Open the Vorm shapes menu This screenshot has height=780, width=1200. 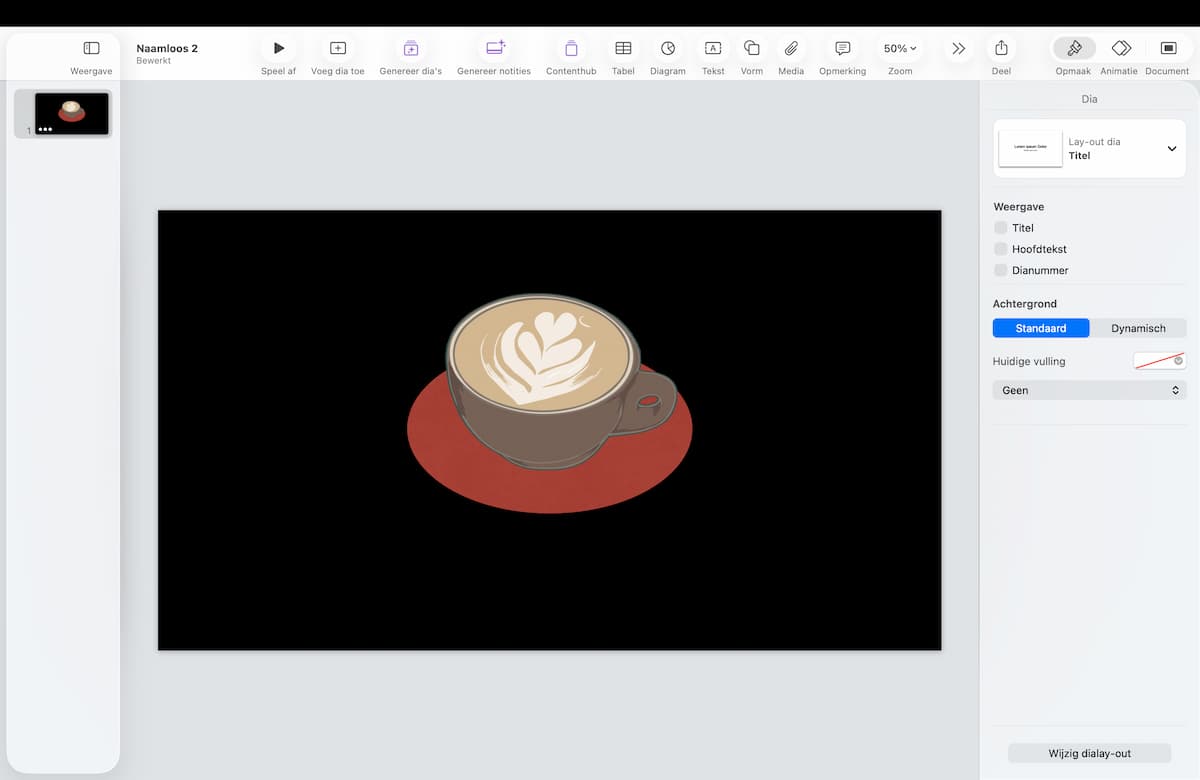pyautogui.click(x=752, y=48)
